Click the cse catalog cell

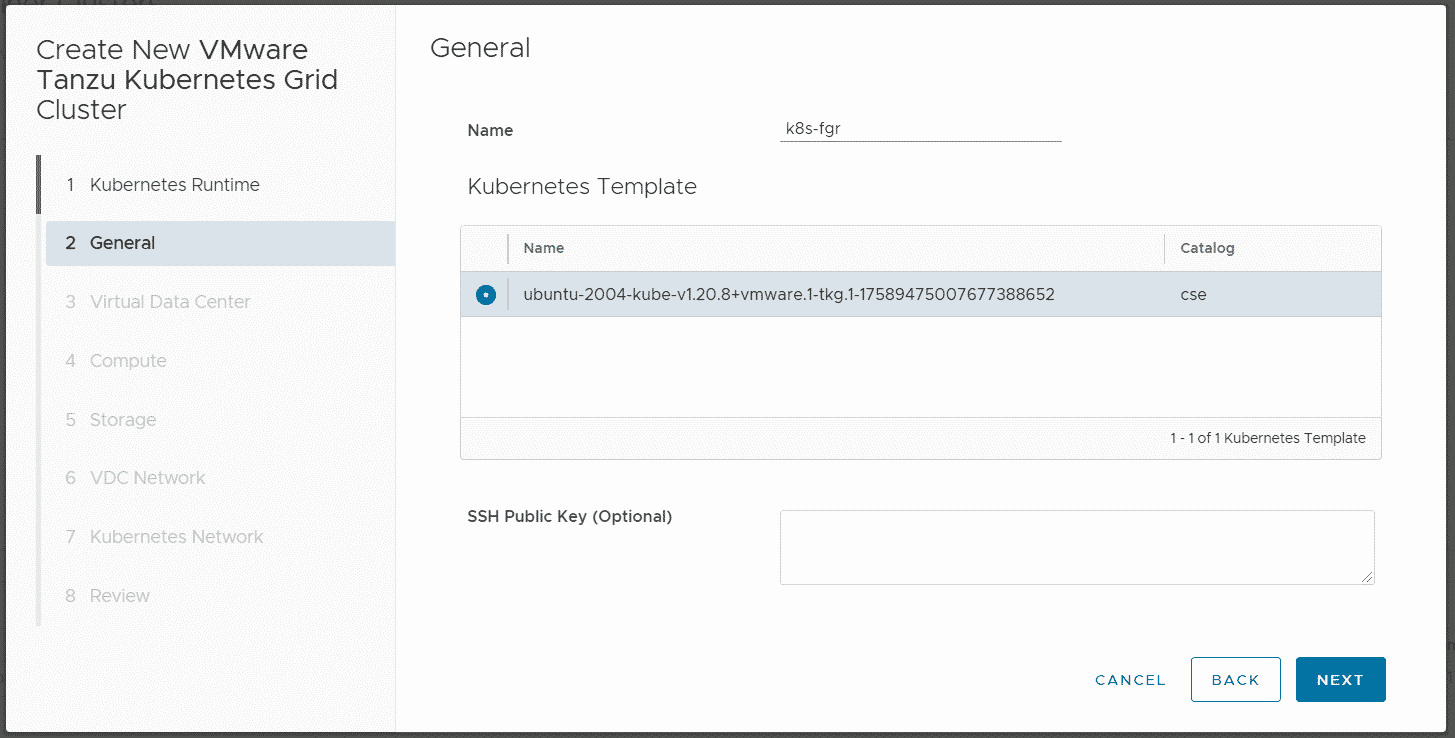1193,295
